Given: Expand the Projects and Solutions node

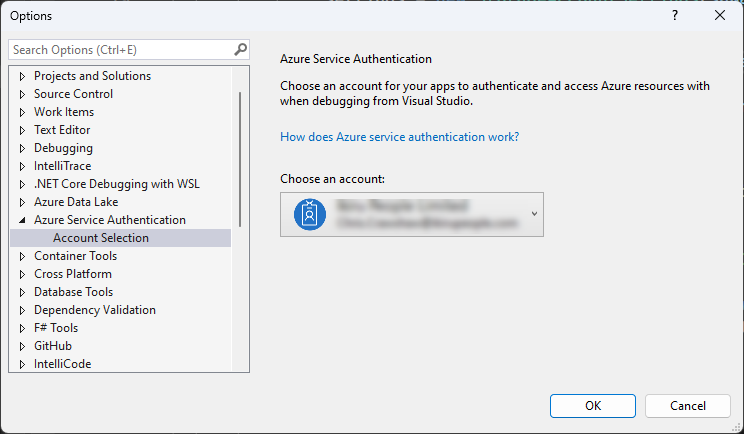Looking at the screenshot, I should [22, 76].
